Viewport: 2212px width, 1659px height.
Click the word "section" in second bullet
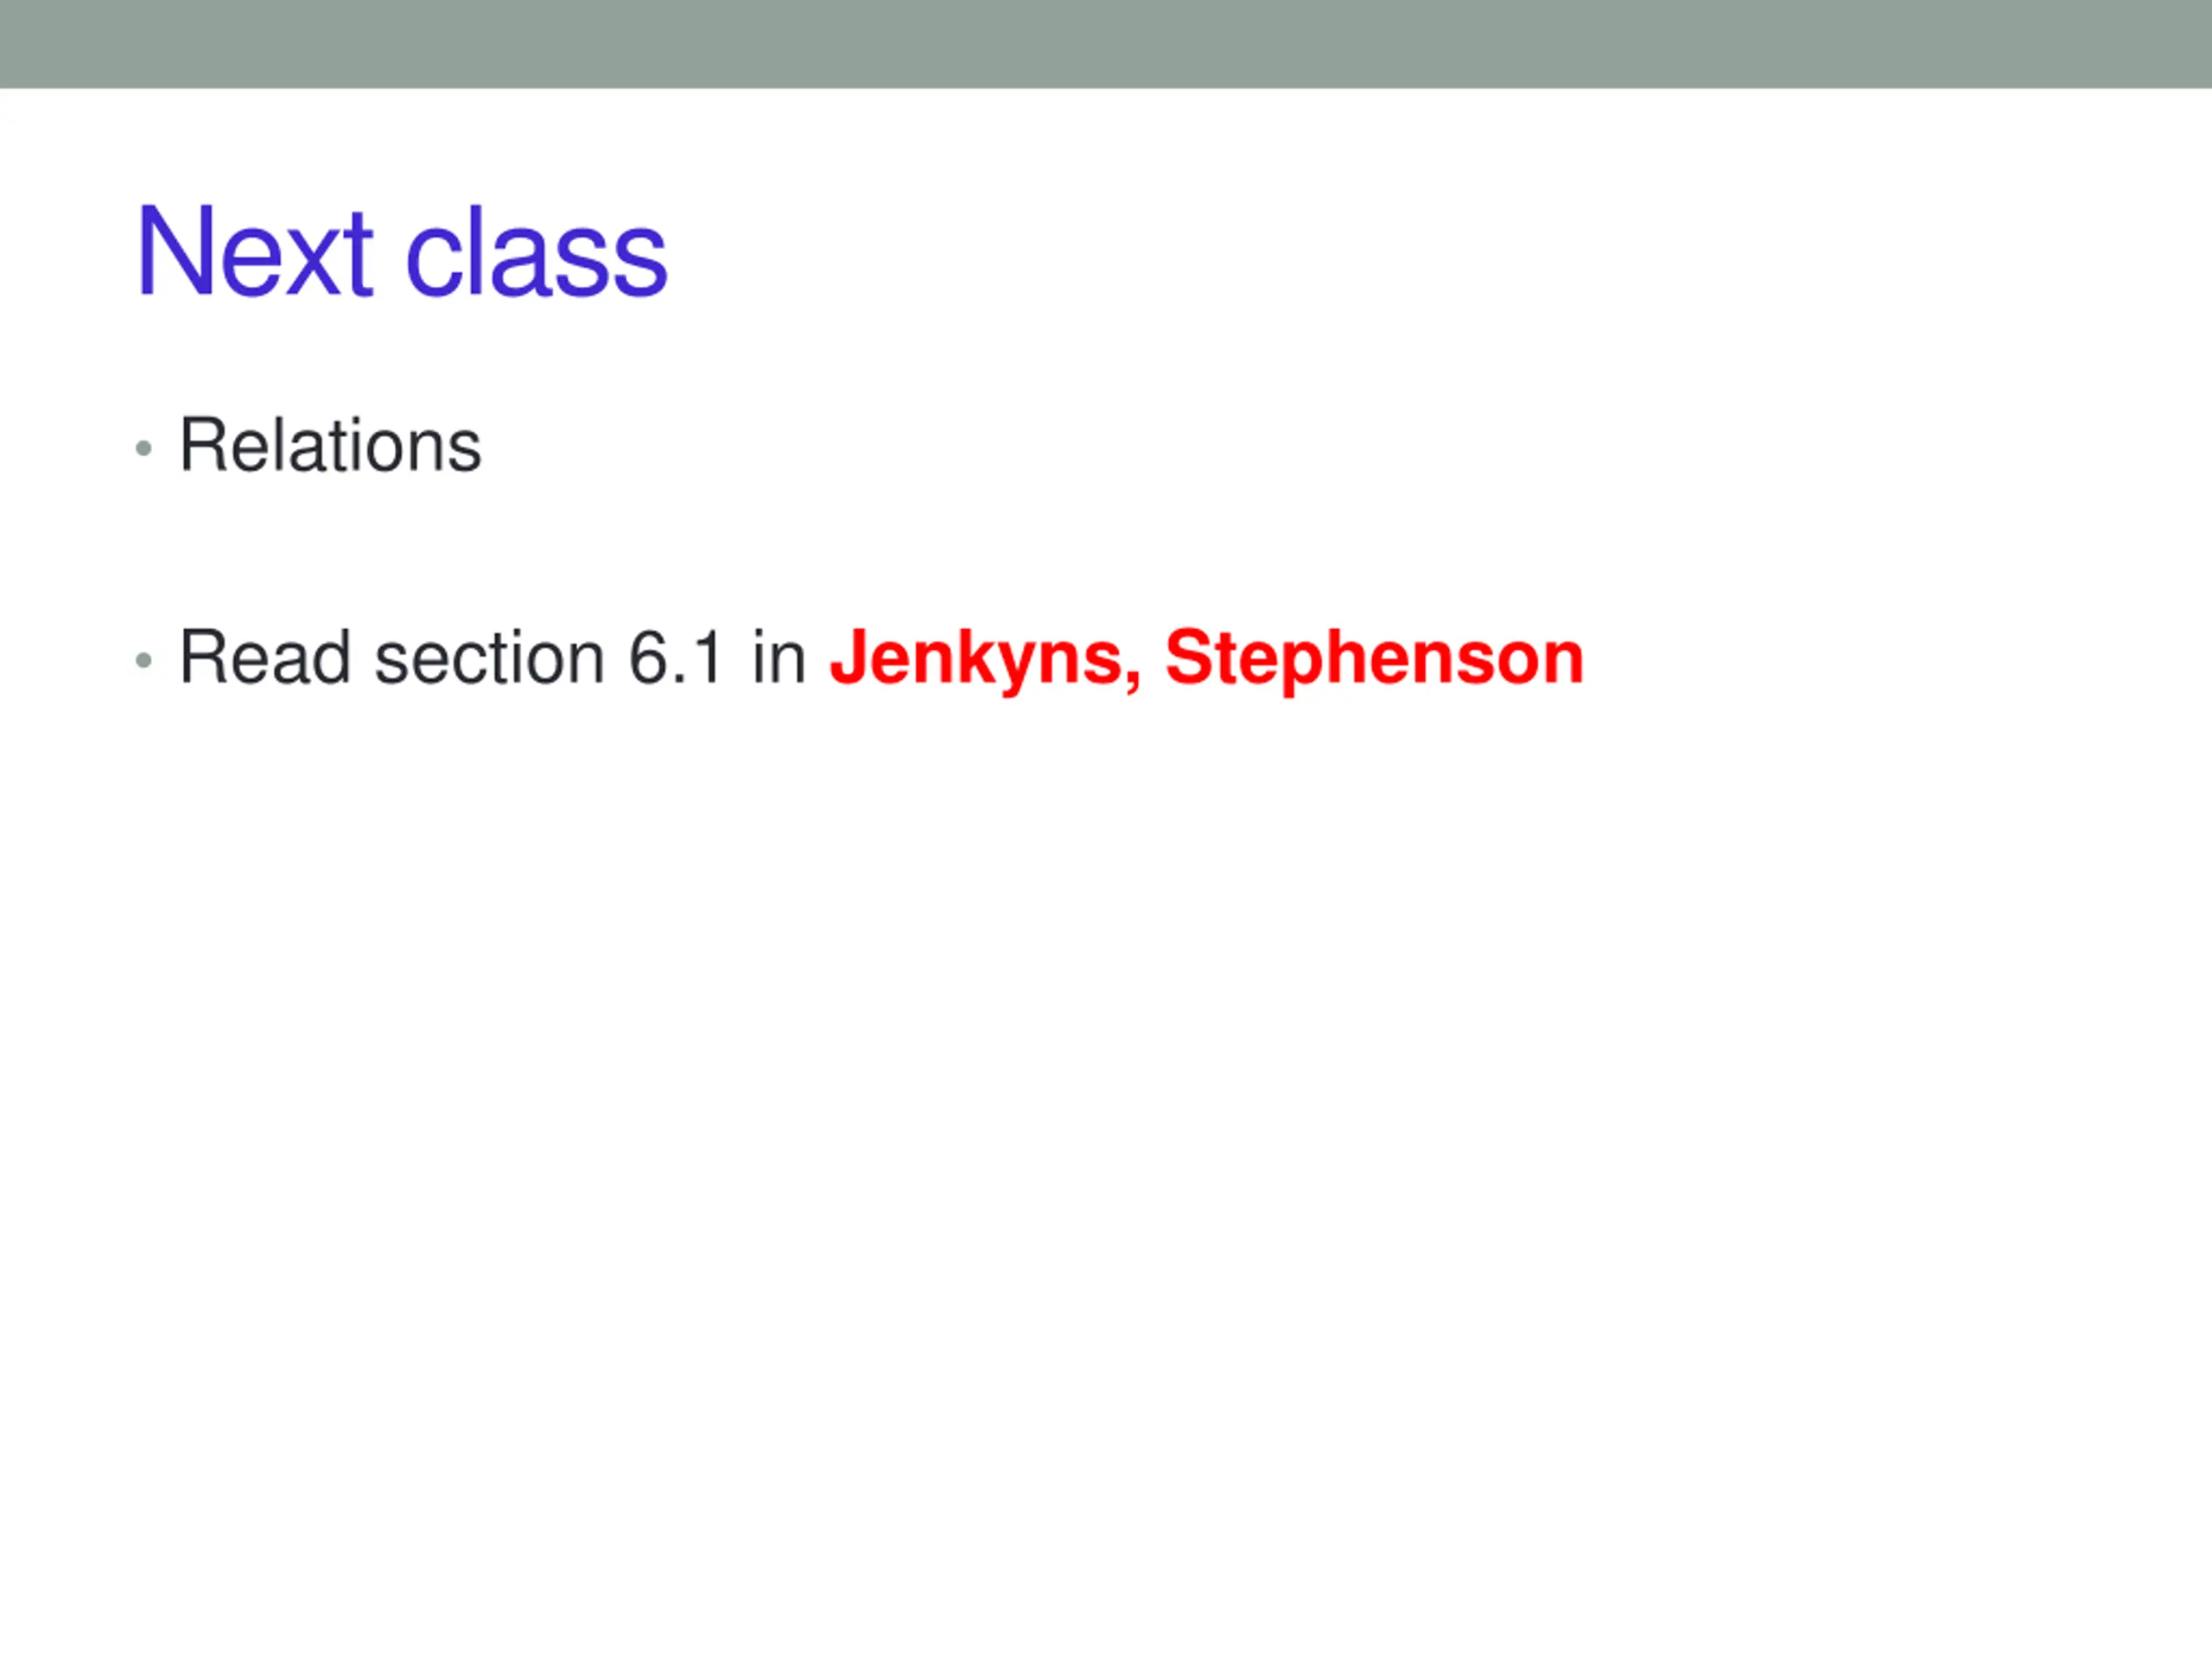coord(488,660)
